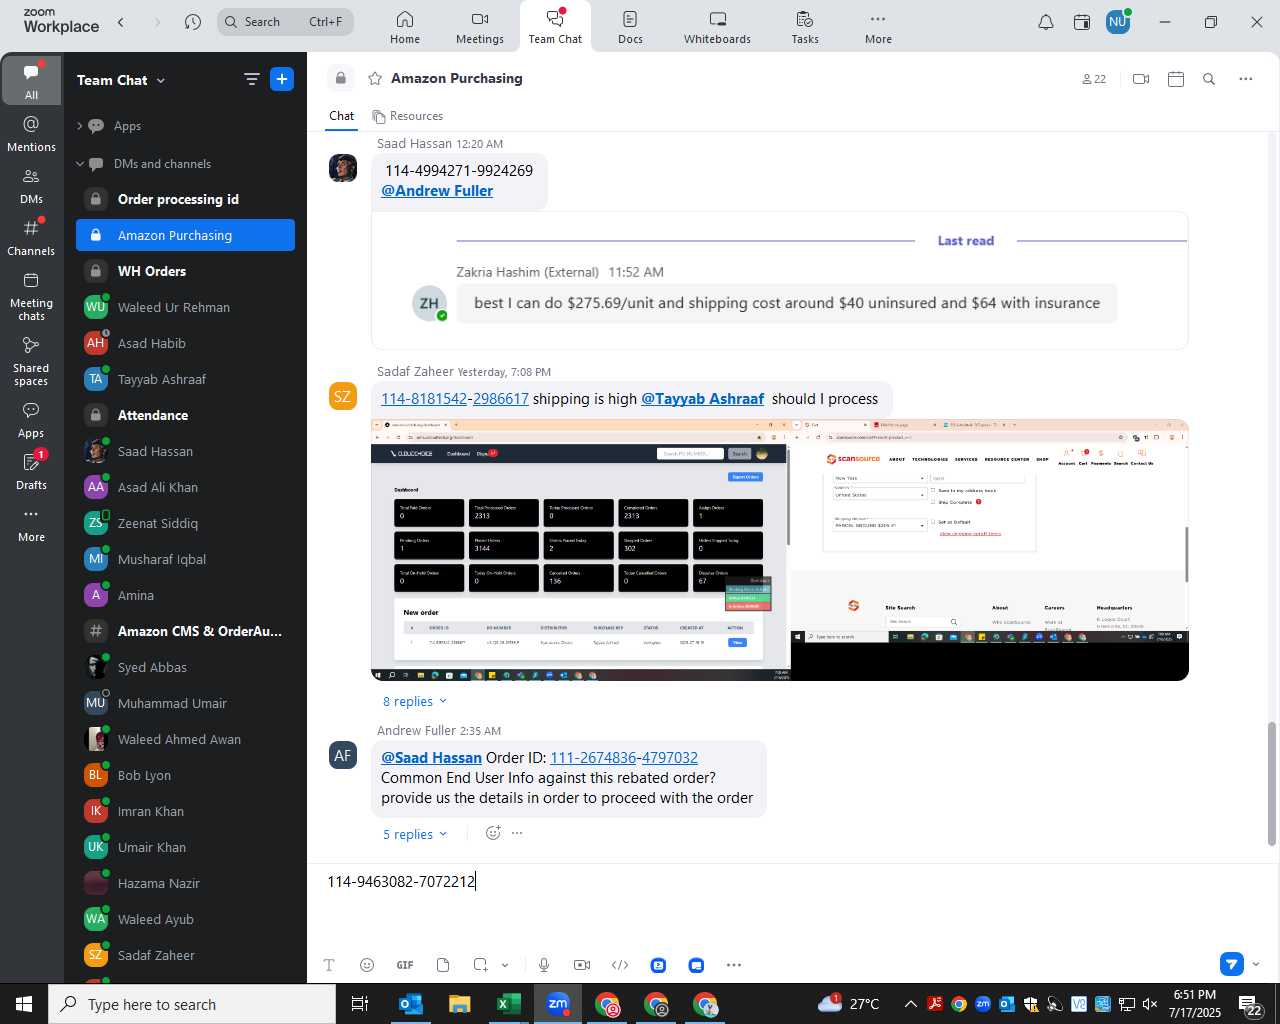Open order link 114-8181542
The image size is (1280, 1024).
(x=424, y=399)
